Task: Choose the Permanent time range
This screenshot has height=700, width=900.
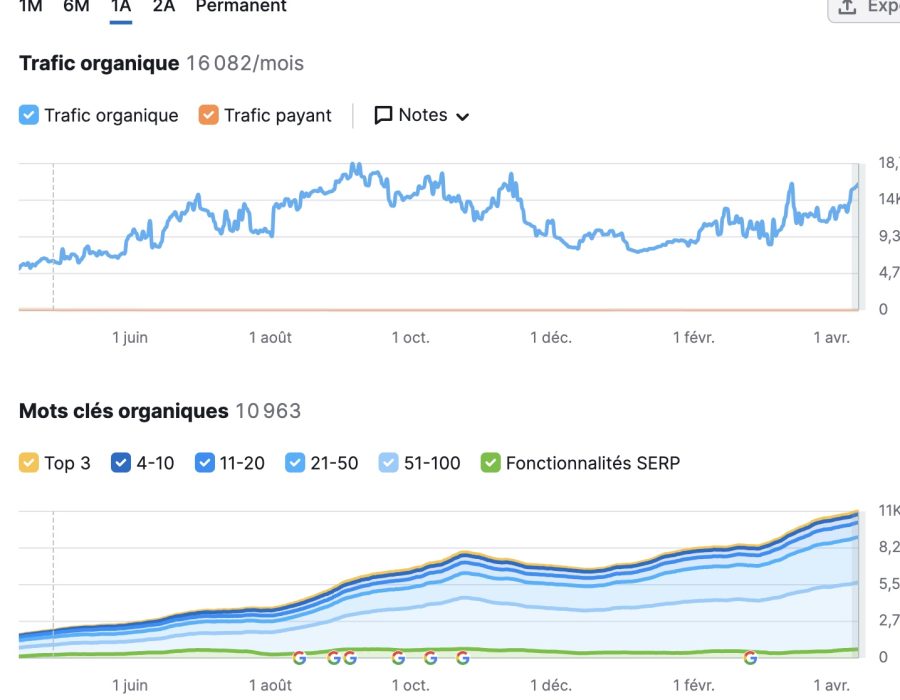Action: [x=241, y=6]
